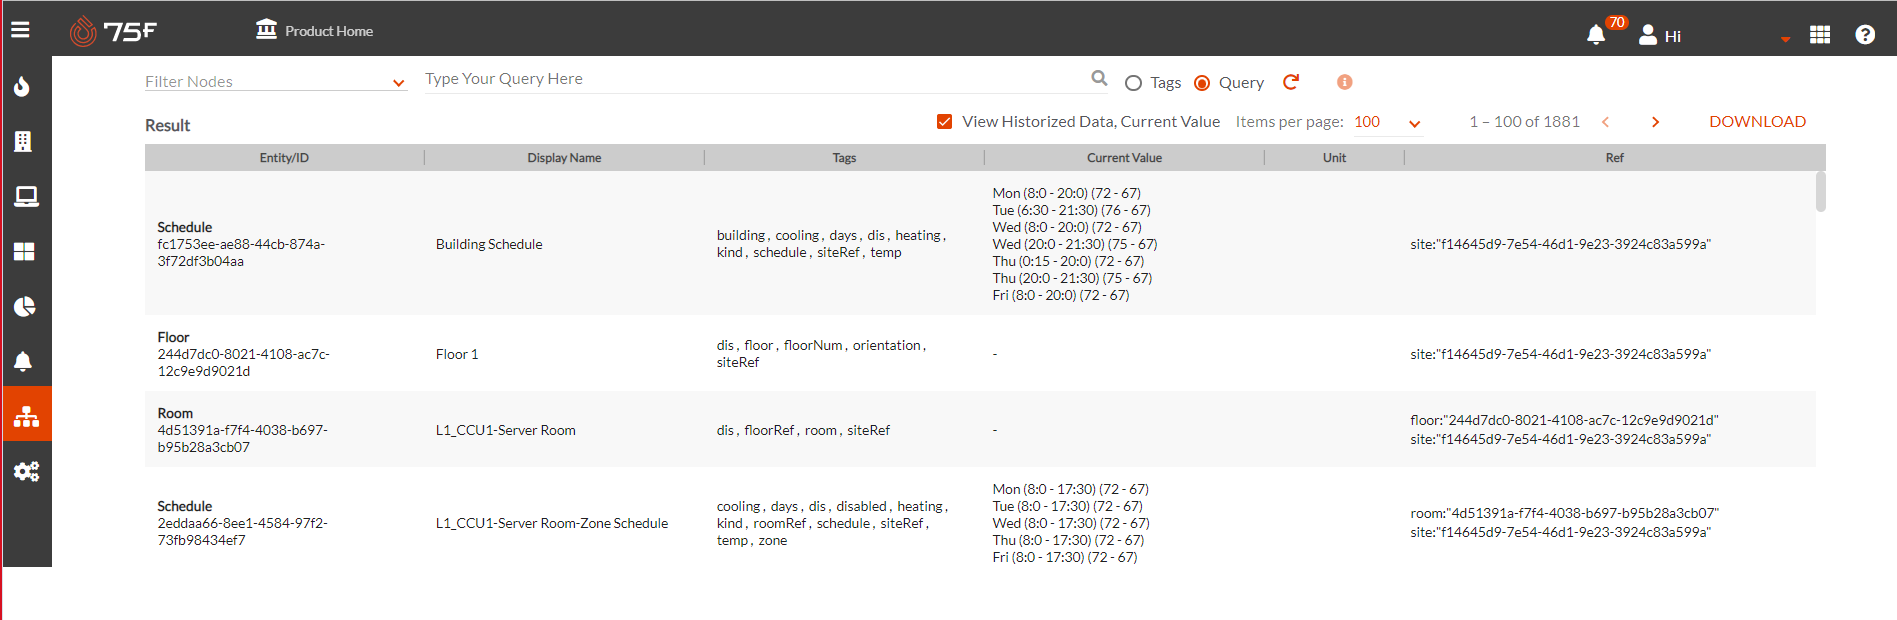Click the Current Value column header
Viewport: 1897px width, 620px height.
click(1124, 158)
